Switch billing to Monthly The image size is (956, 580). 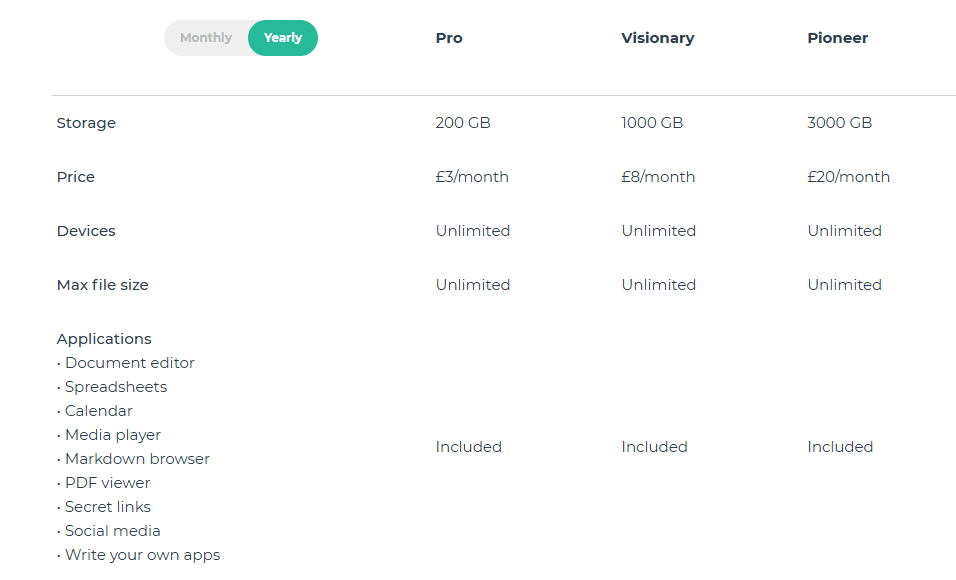coord(206,38)
